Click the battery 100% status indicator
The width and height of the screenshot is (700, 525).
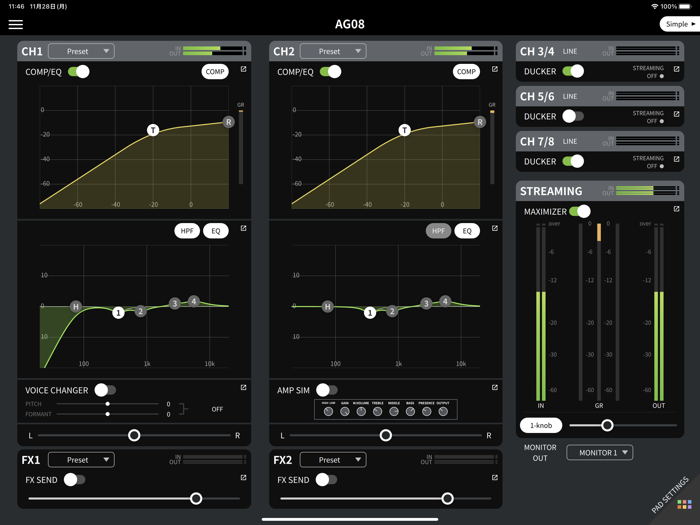click(675, 6)
